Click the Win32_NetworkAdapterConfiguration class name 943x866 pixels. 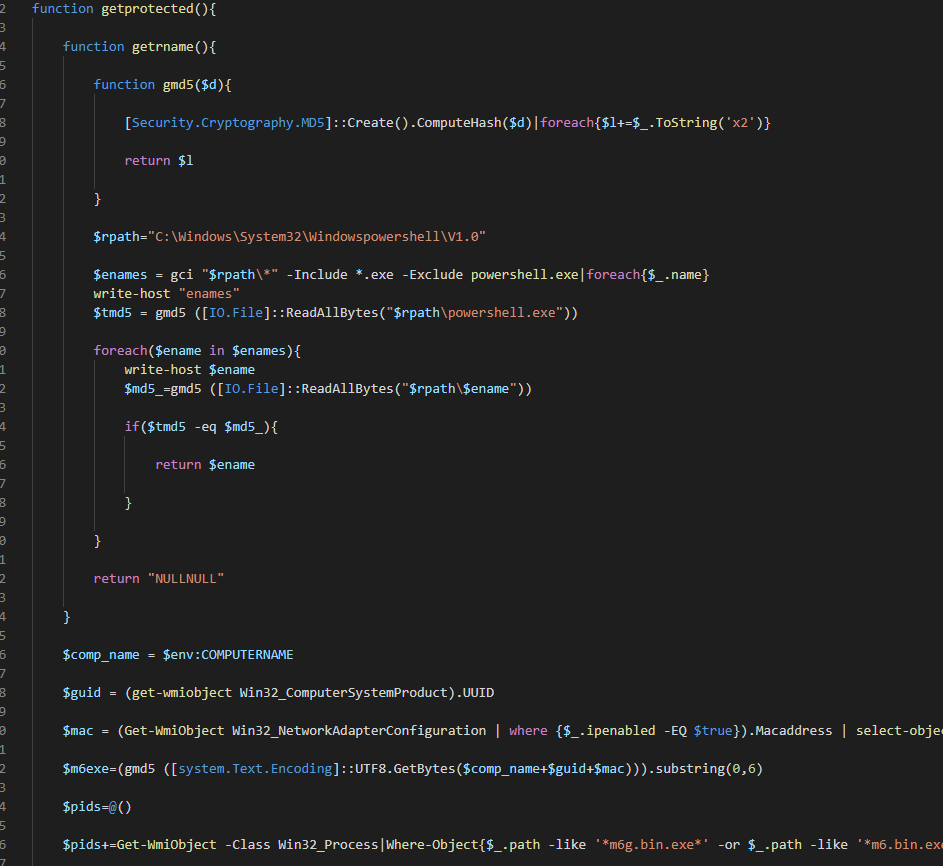tap(359, 730)
